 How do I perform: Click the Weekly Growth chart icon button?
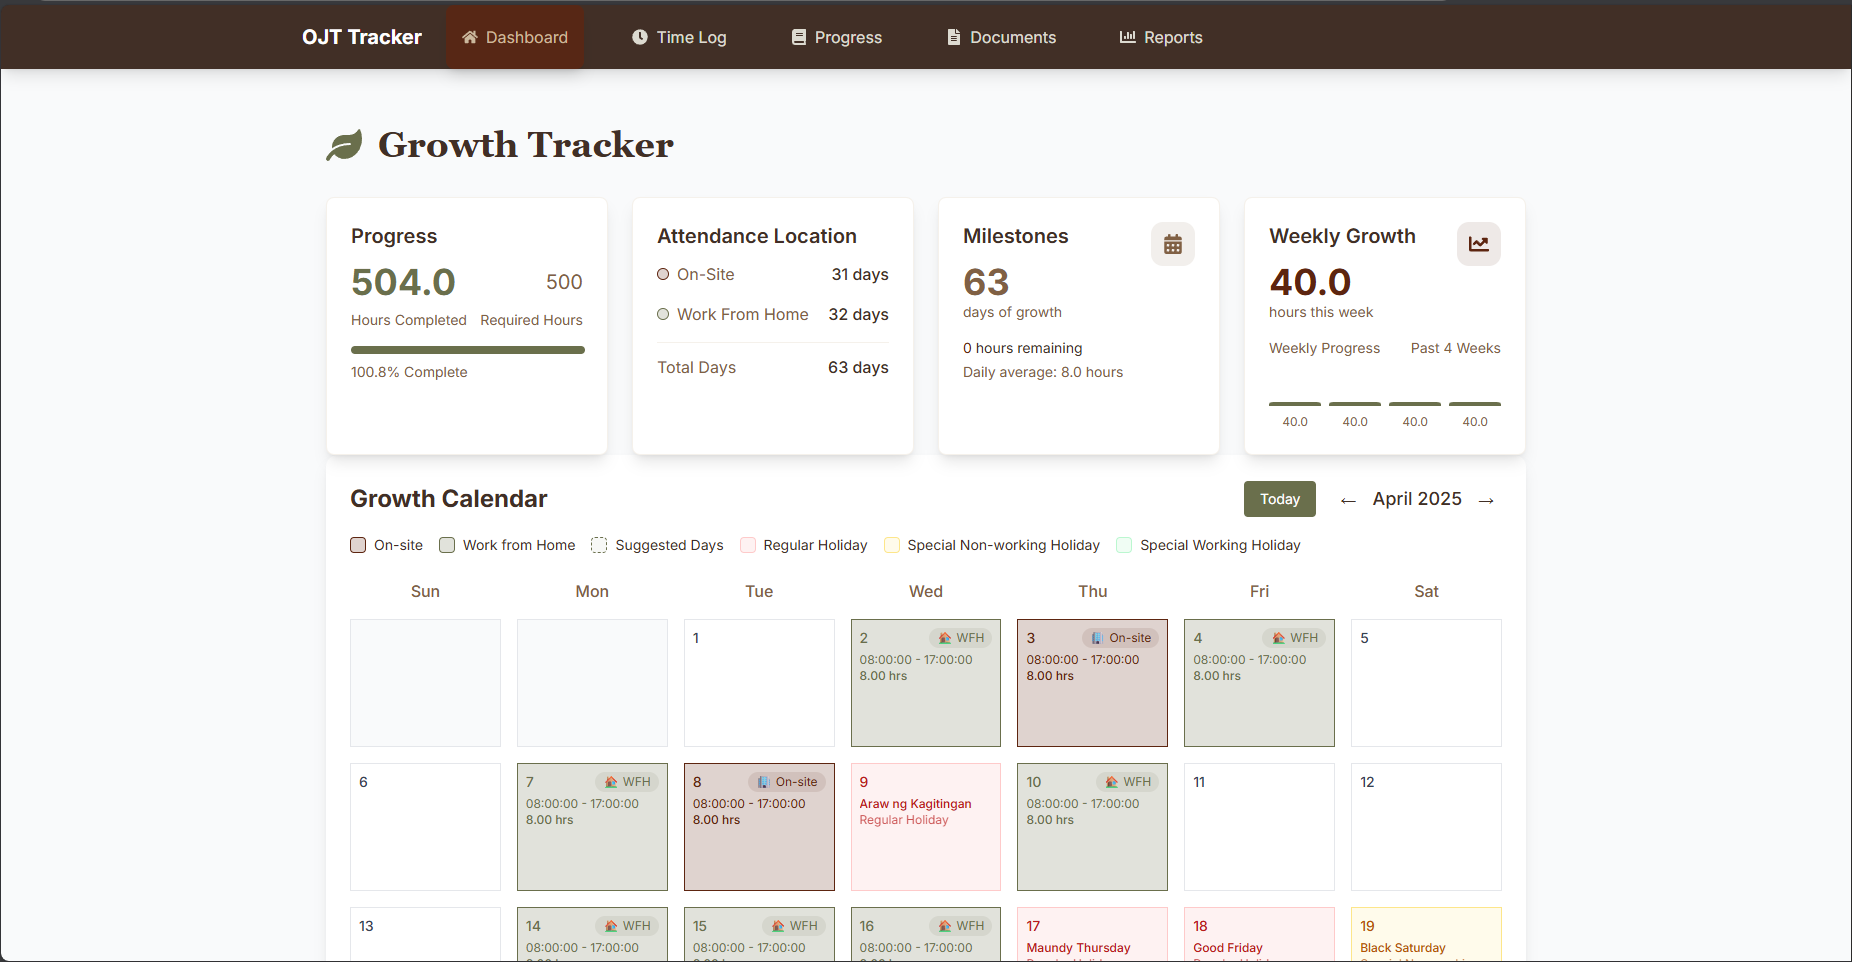click(x=1479, y=244)
